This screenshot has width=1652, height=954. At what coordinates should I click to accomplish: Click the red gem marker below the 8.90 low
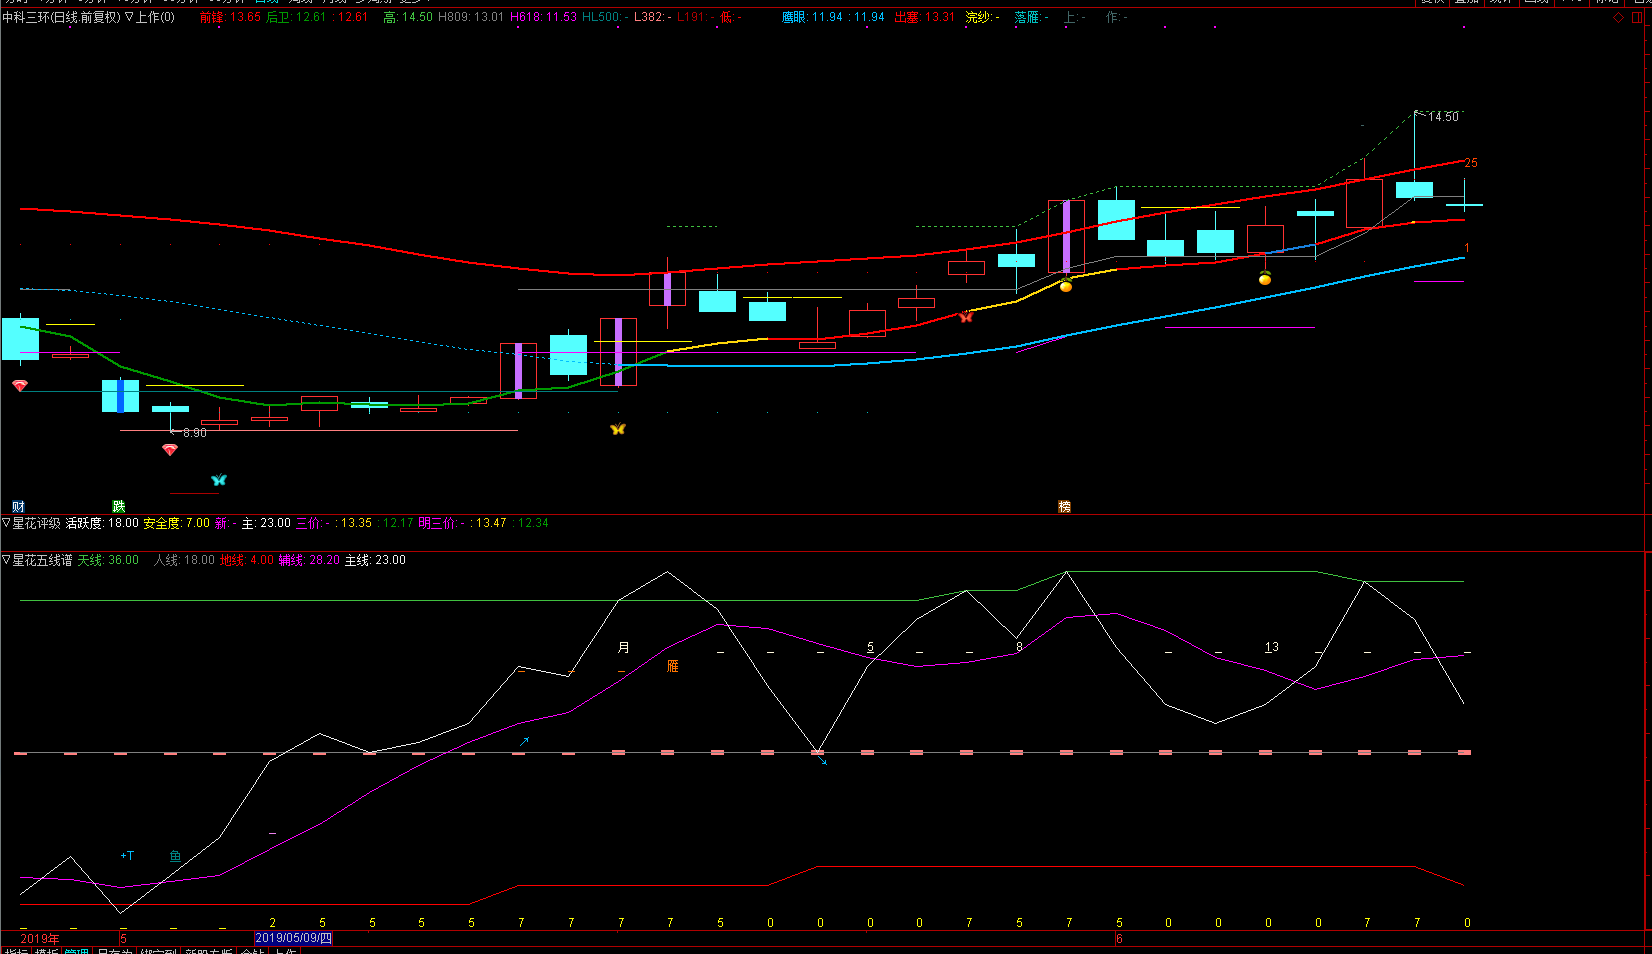(170, 450)
